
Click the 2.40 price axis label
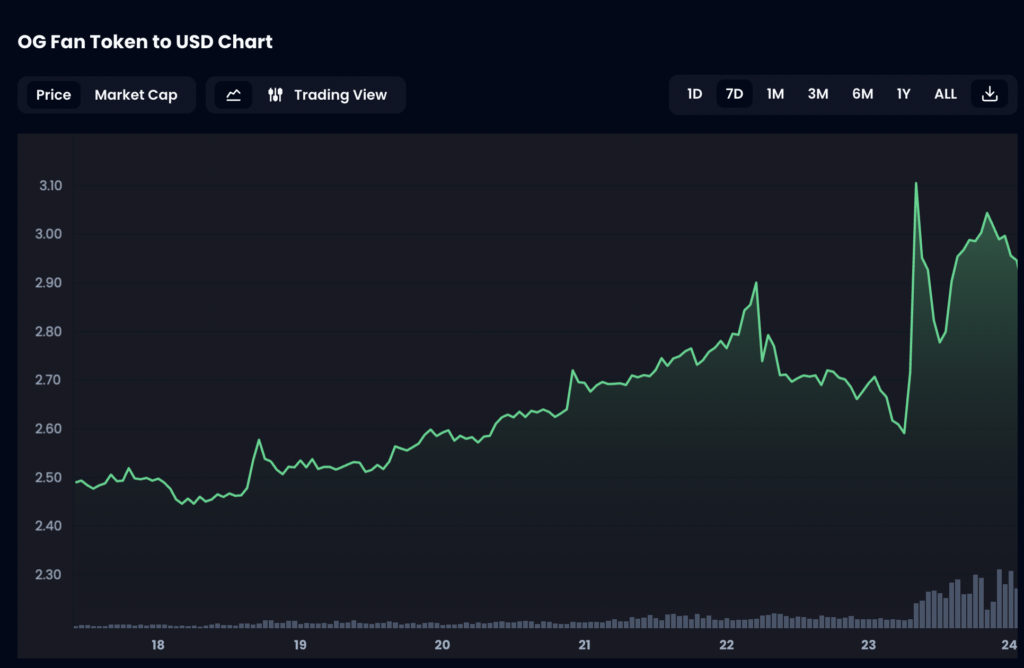(x=48, y=526)
